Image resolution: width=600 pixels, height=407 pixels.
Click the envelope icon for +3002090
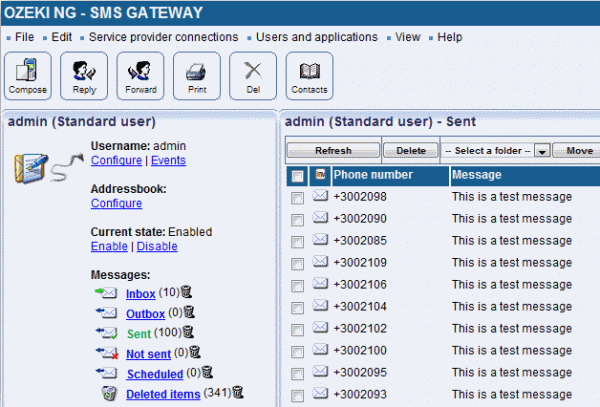(x=320, y=218)
